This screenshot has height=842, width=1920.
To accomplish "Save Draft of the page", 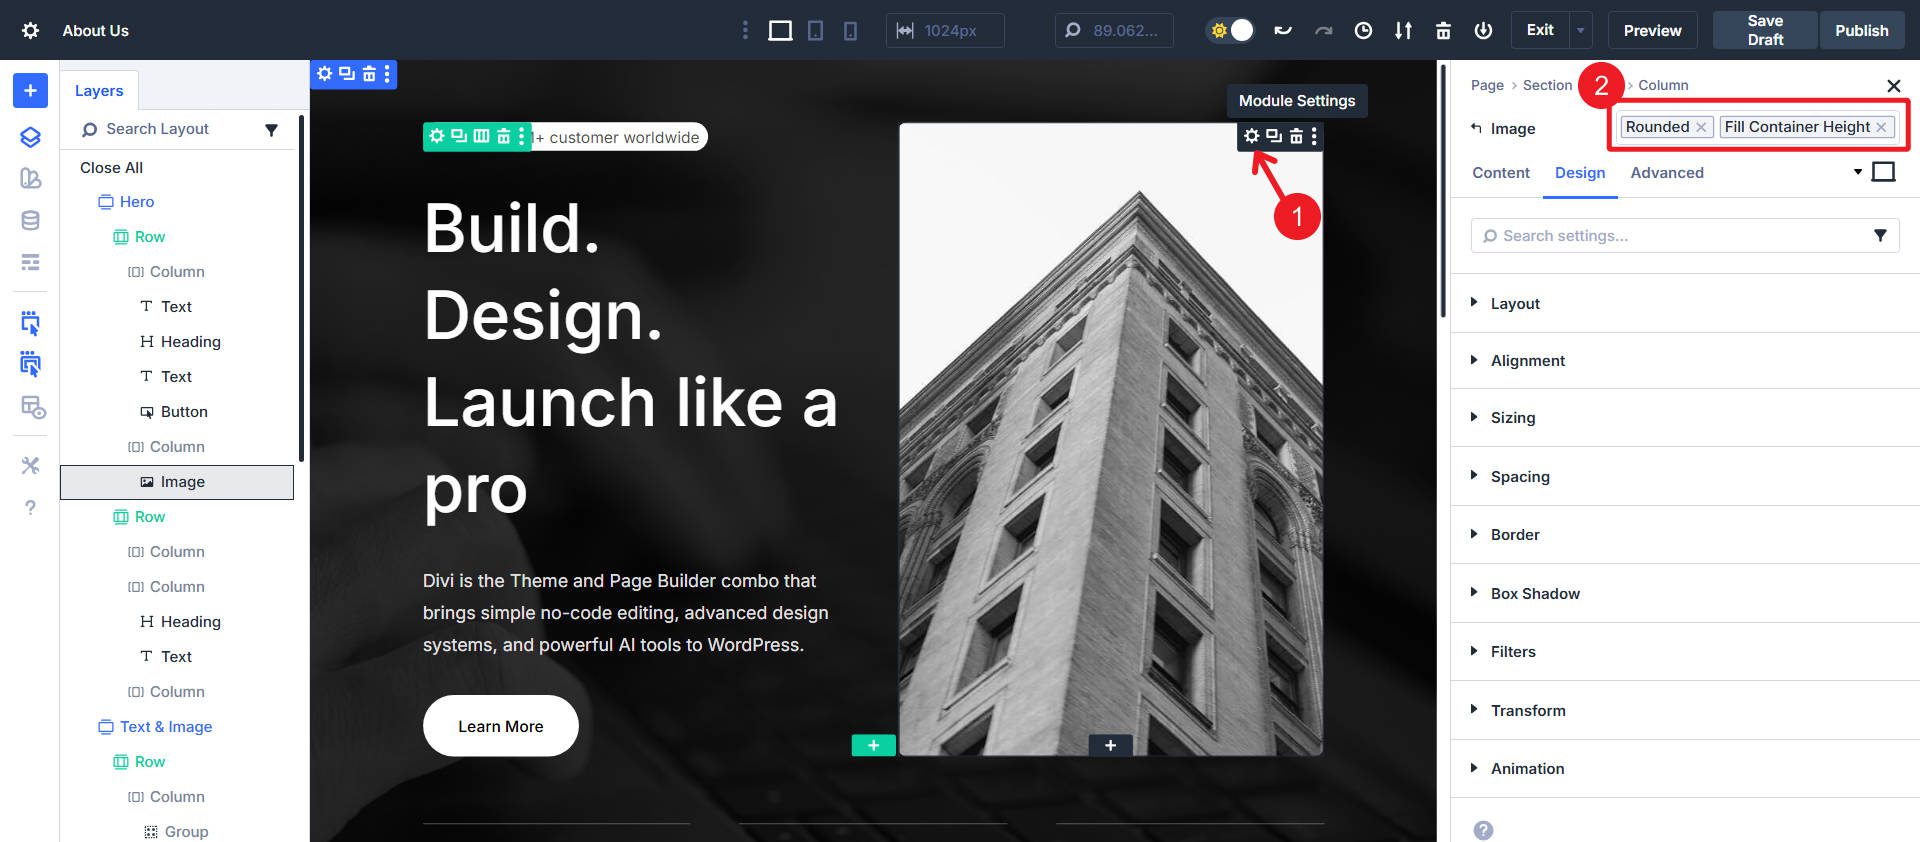I will pyautogui.click(x=1765, y=30).
